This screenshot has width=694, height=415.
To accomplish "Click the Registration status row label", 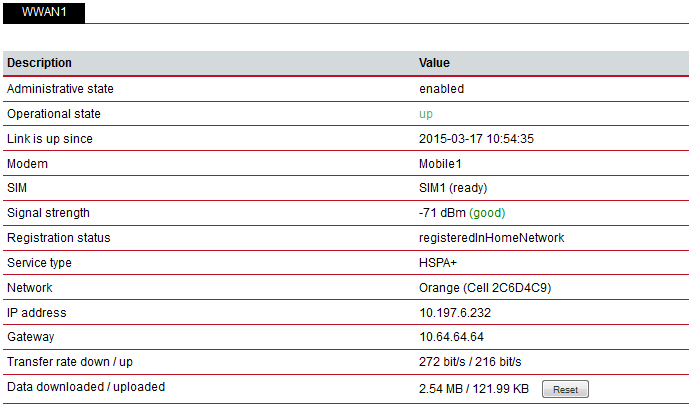I will point(58,238).
